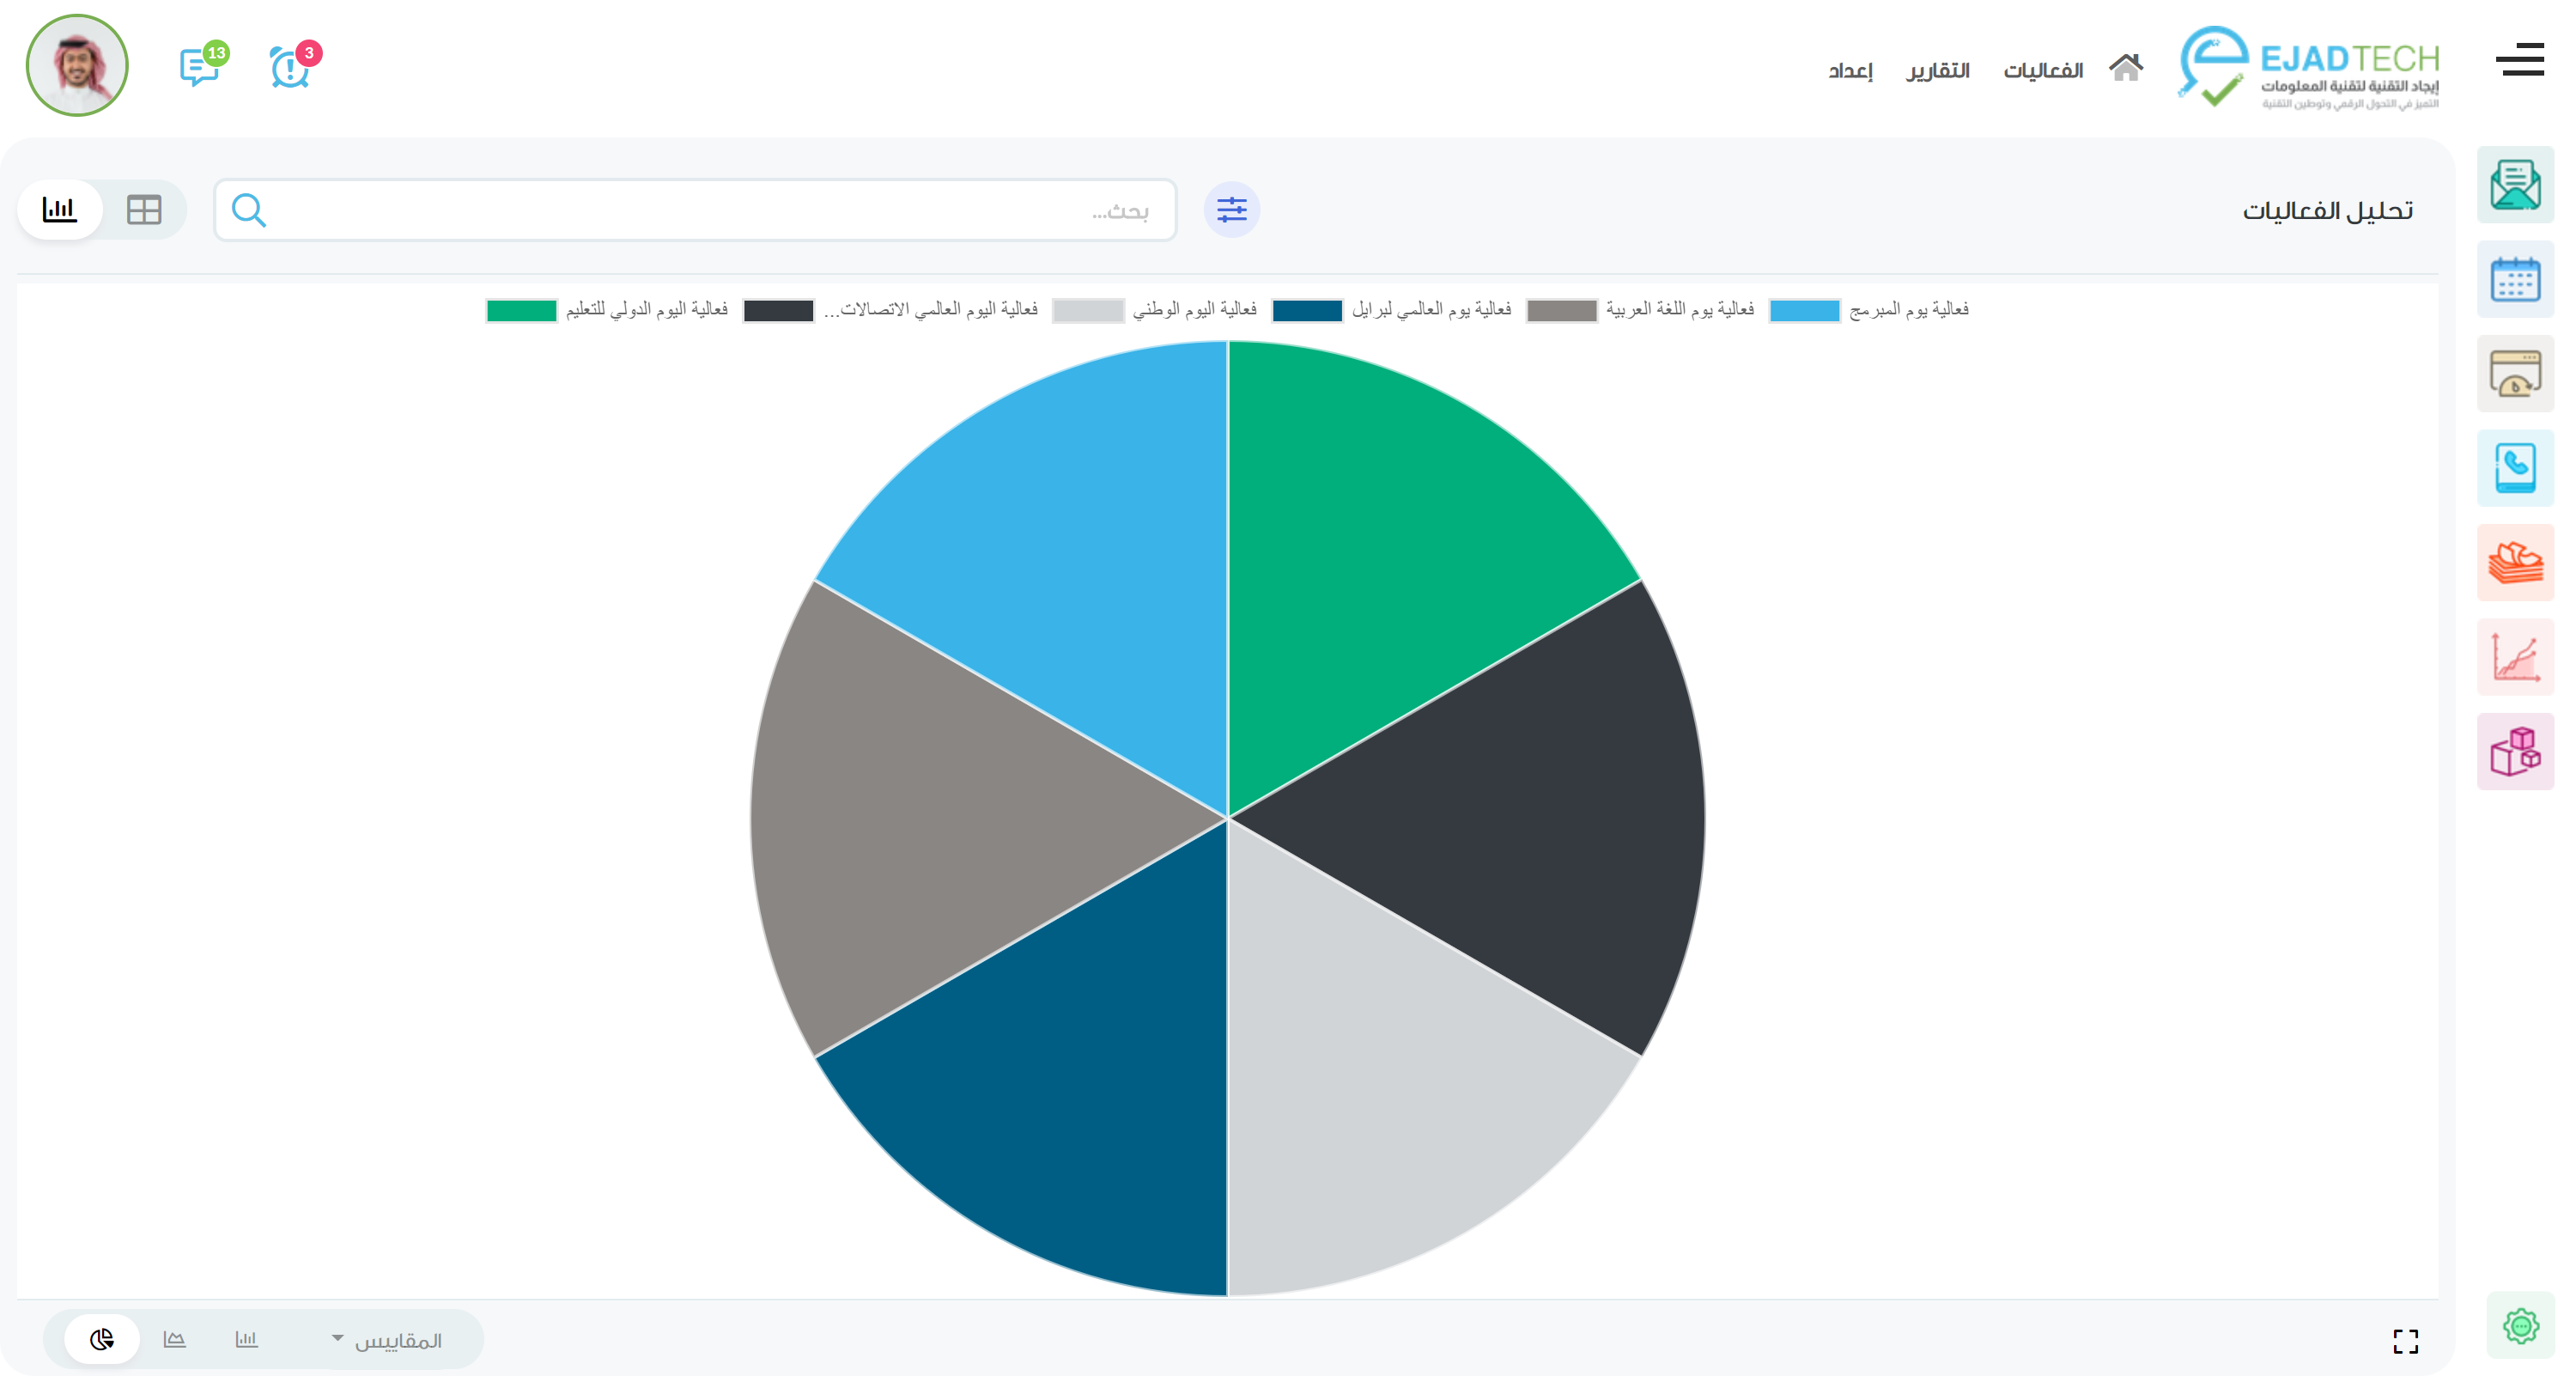
Task: Open the mail envelope sidebar icon
Action: pyautogui.click(x=2514, y=185)
